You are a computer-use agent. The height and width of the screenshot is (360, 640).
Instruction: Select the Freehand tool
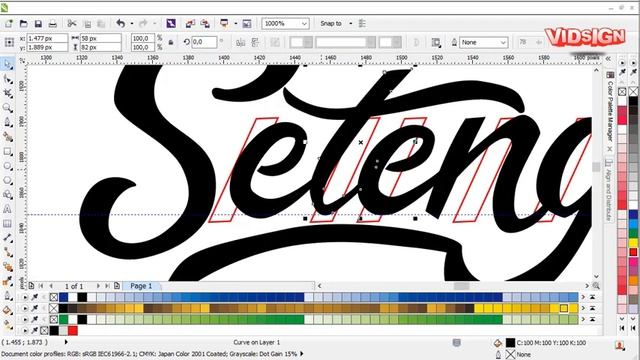click(7, 122)
